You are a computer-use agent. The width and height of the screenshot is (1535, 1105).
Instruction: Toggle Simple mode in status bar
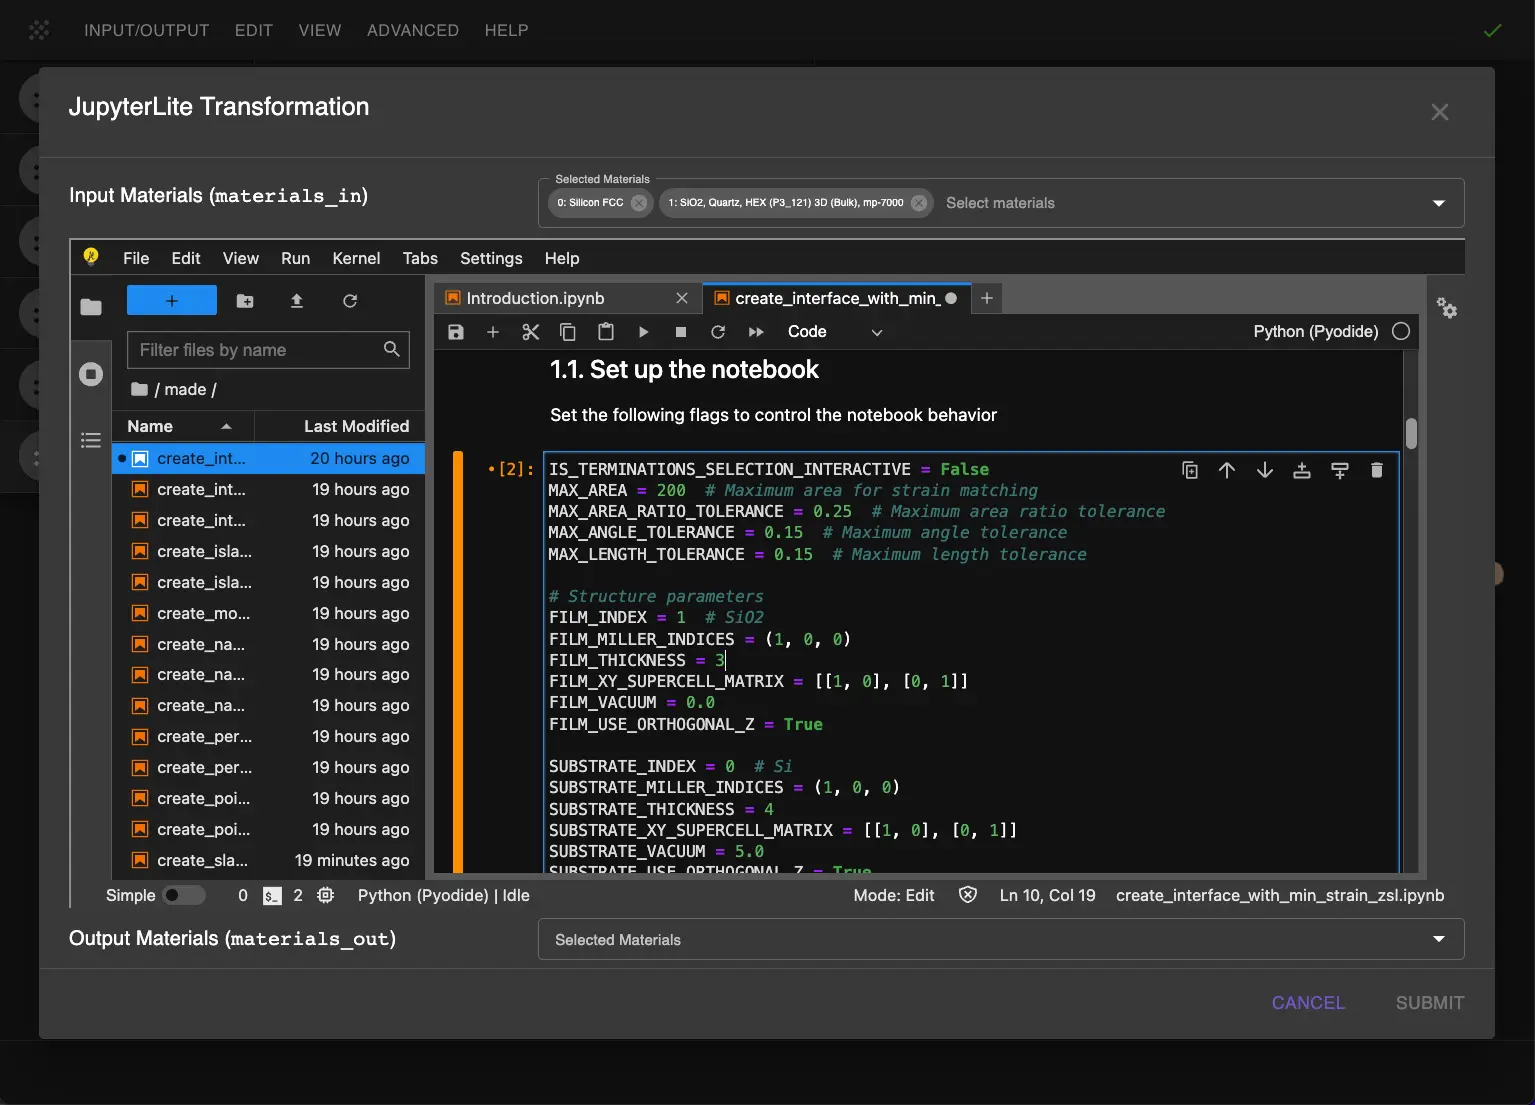coord(184,895)
